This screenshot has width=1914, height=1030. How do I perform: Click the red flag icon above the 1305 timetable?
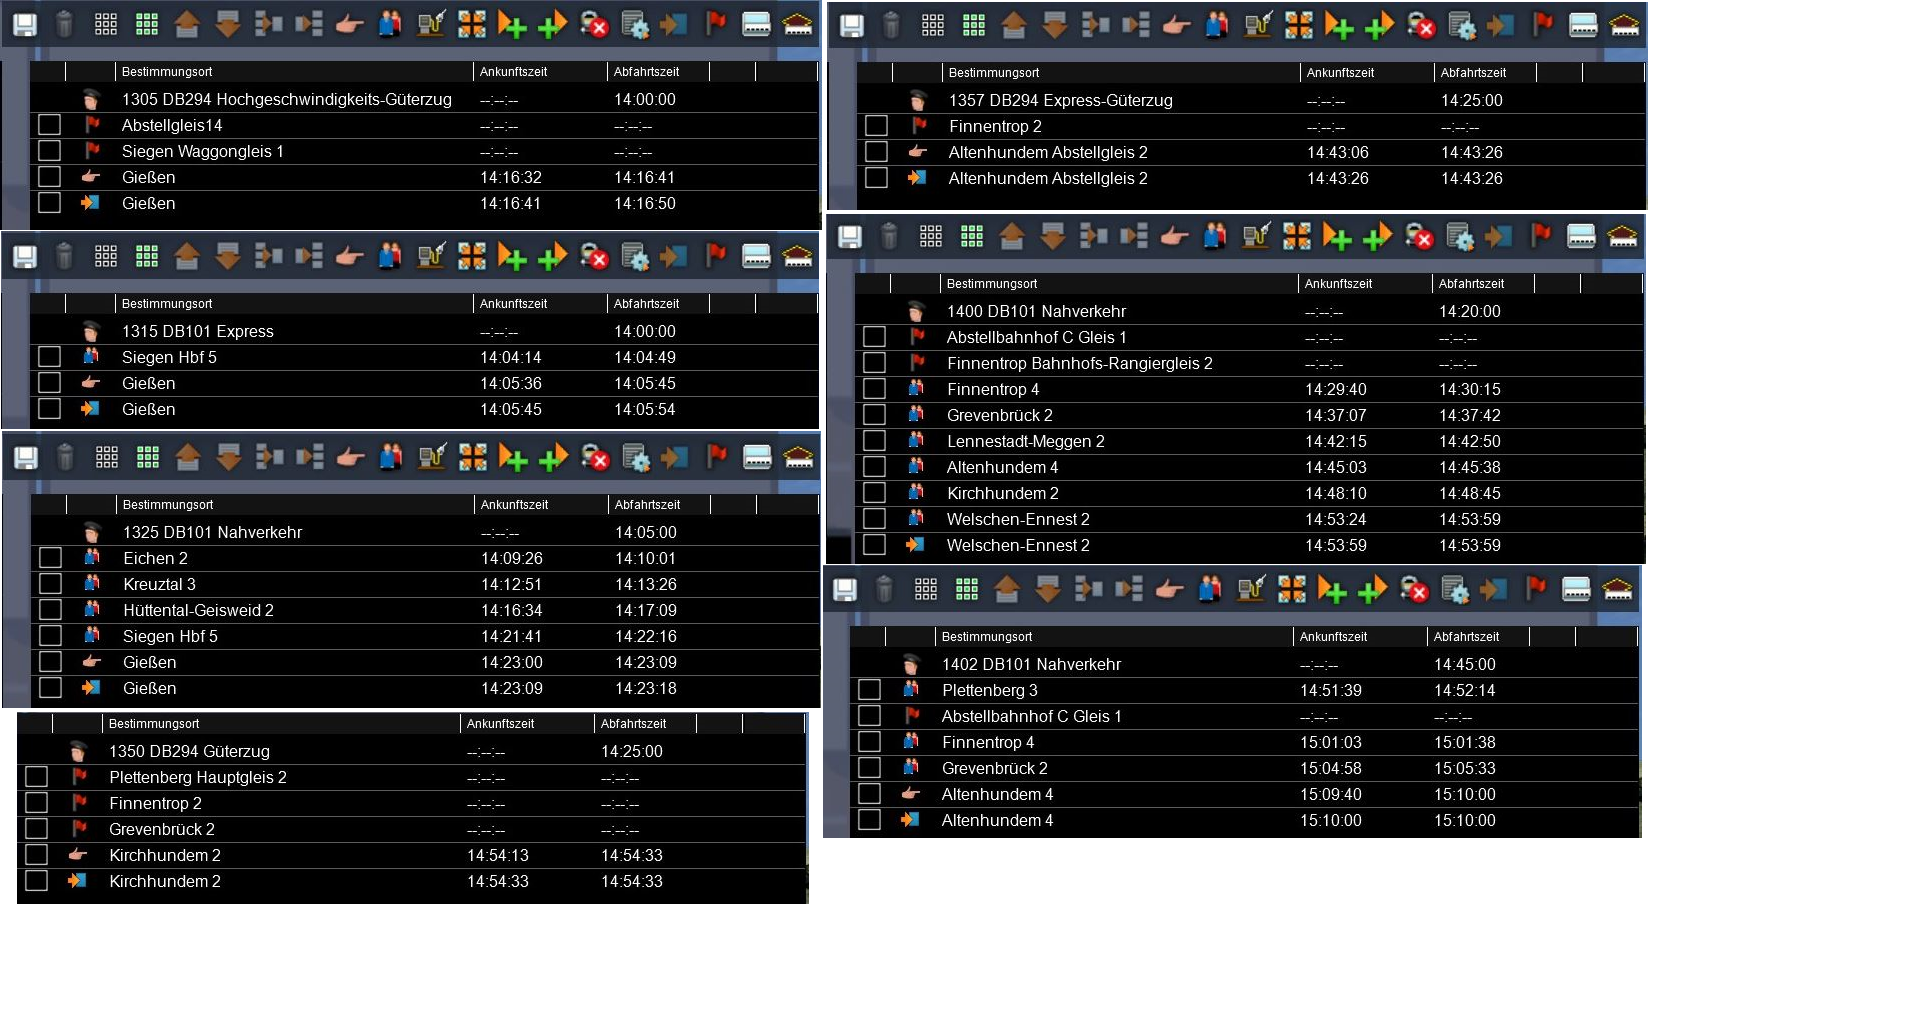tap(716, 25)
